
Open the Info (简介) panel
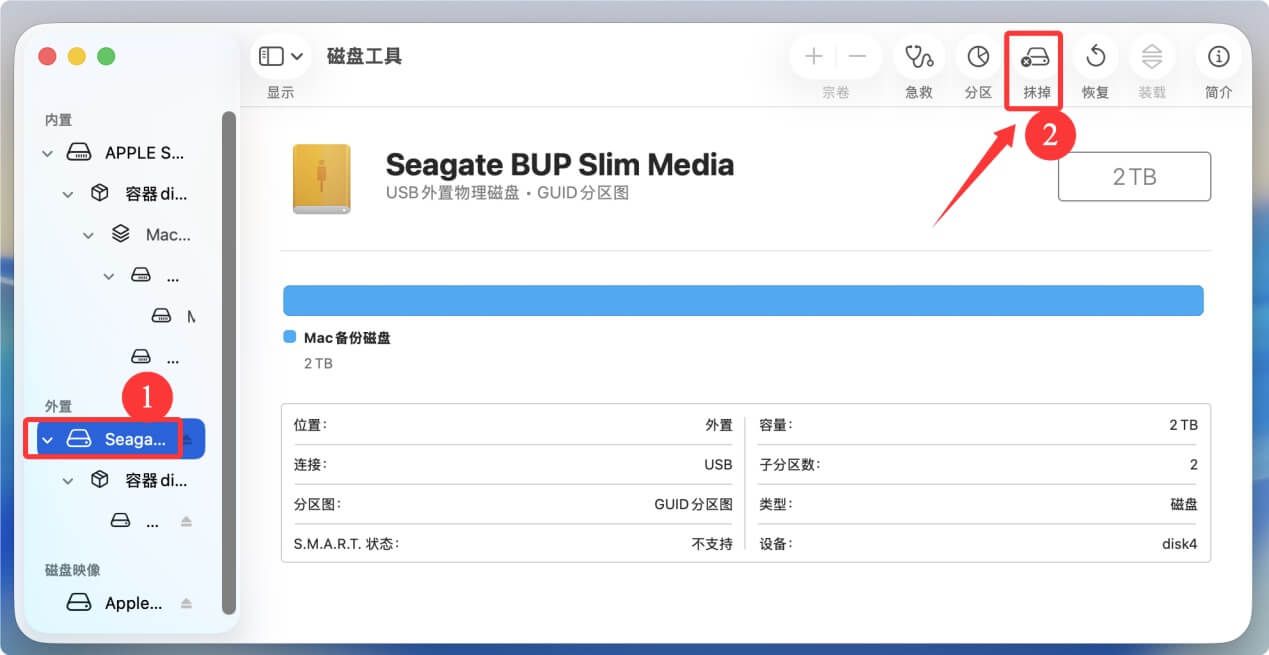[x=1218, y=57]
